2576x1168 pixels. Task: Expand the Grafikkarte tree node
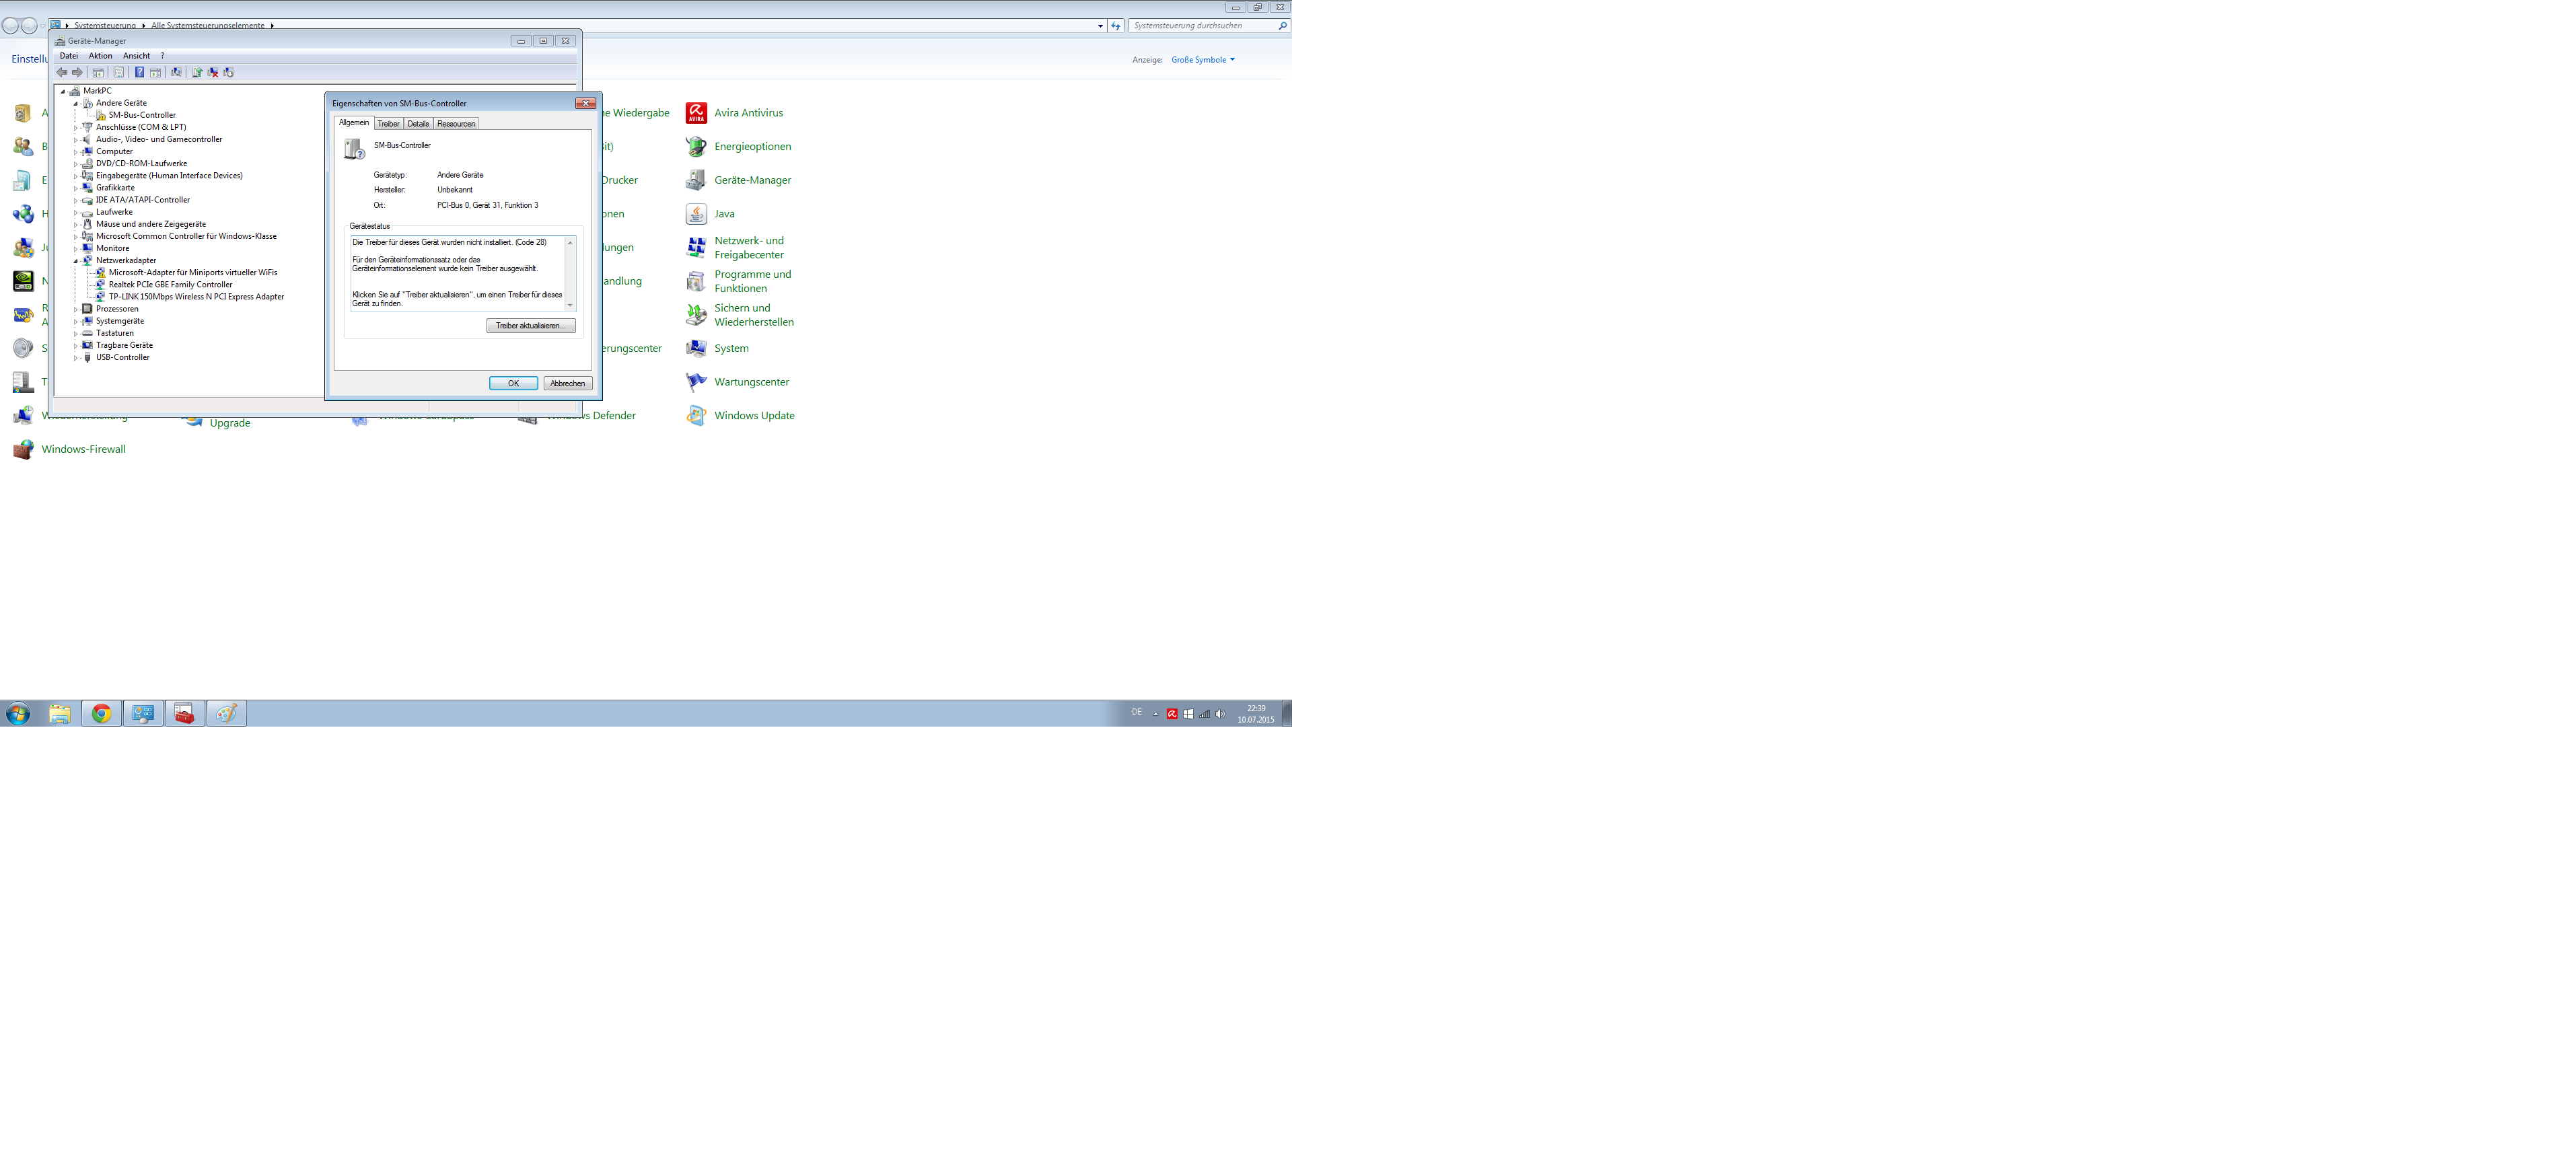pyautogui.click(x=76, y=188)
